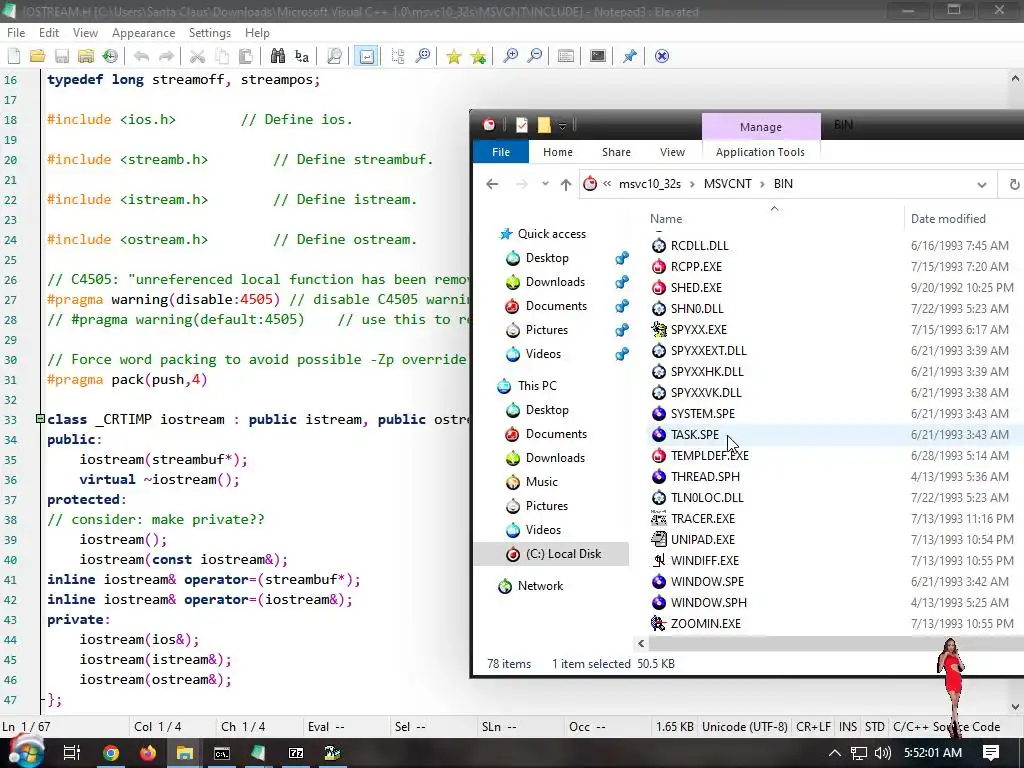Viewport: 1024px width, 768px height.
Task: Open Downloads under Quick access
Action: click(x=555, y=282)
